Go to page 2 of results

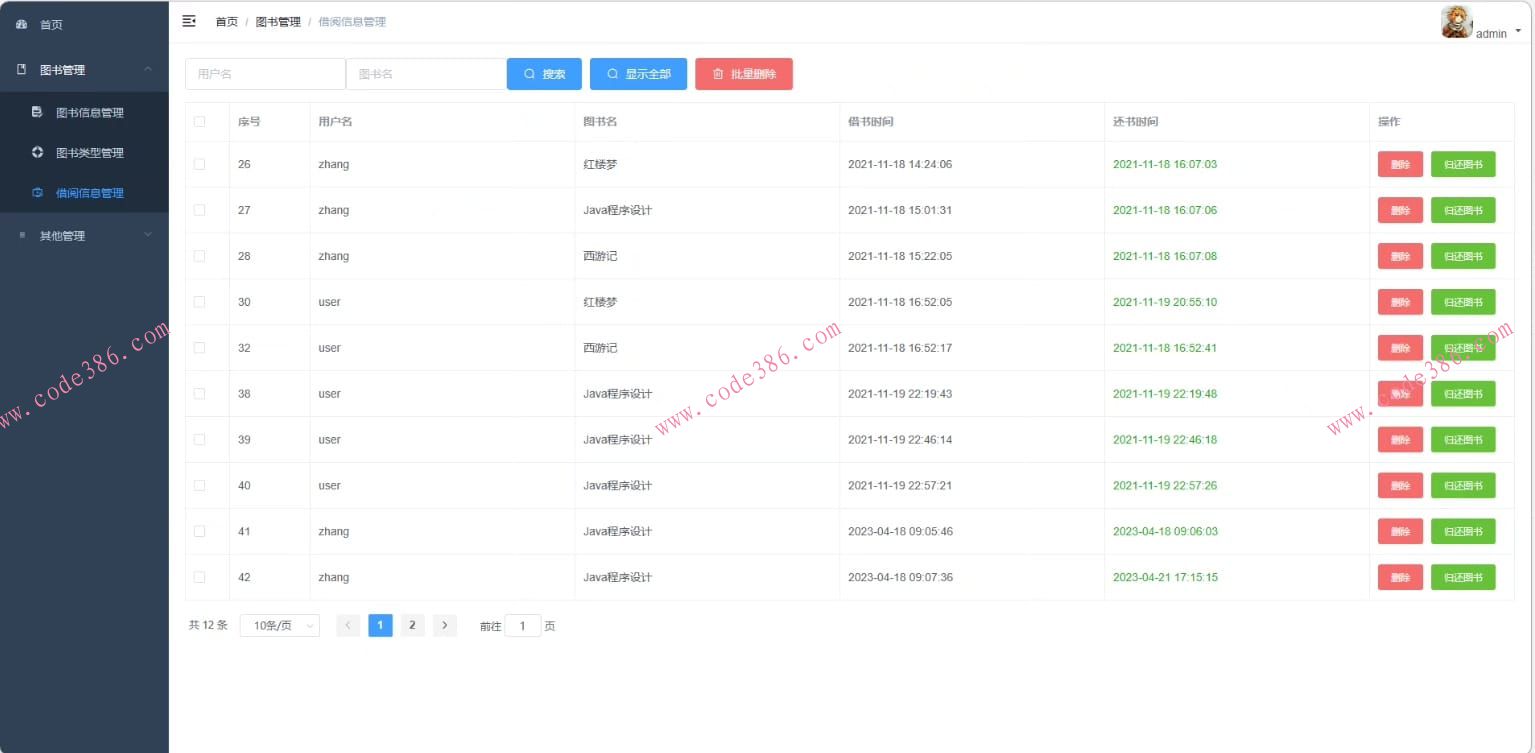pyautogui.click(x=412, y=626)
